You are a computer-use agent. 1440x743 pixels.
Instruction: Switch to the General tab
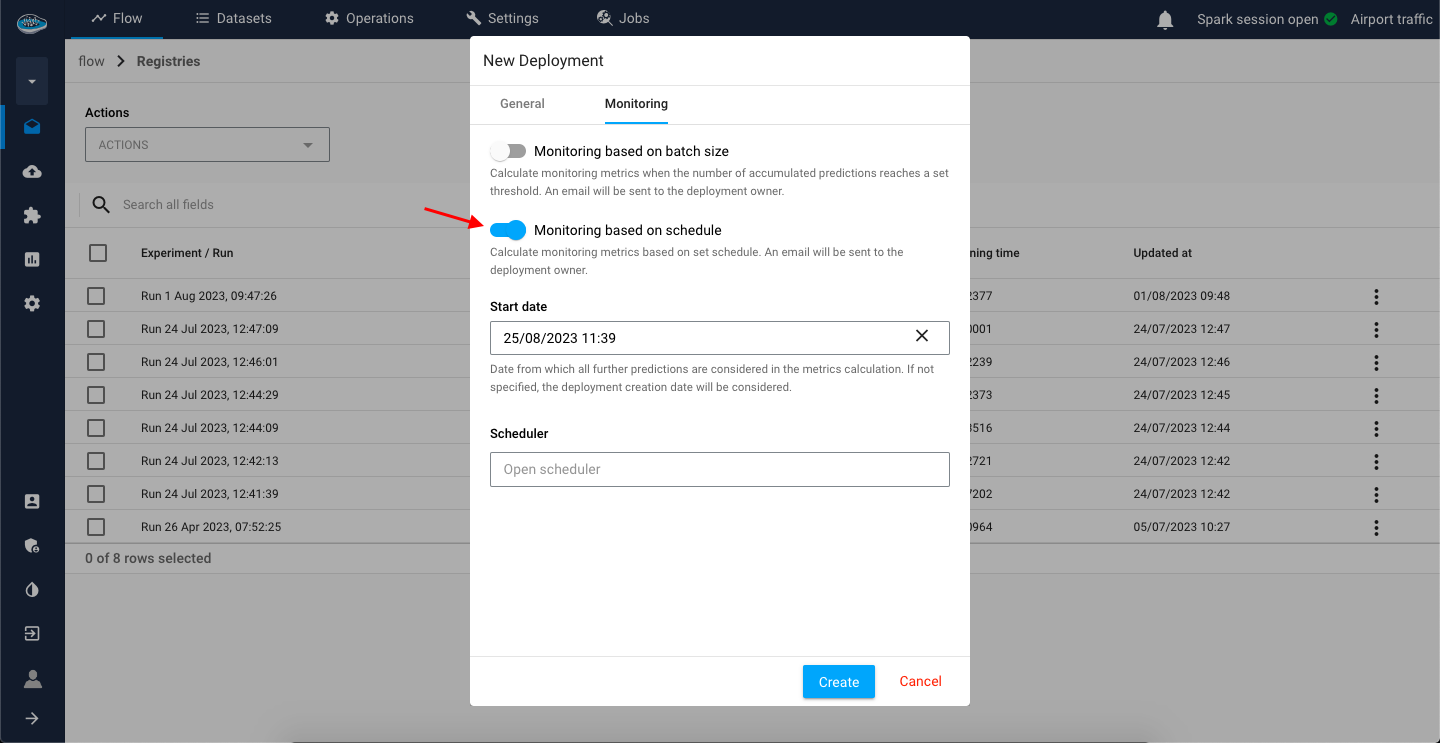coord(522,104)
